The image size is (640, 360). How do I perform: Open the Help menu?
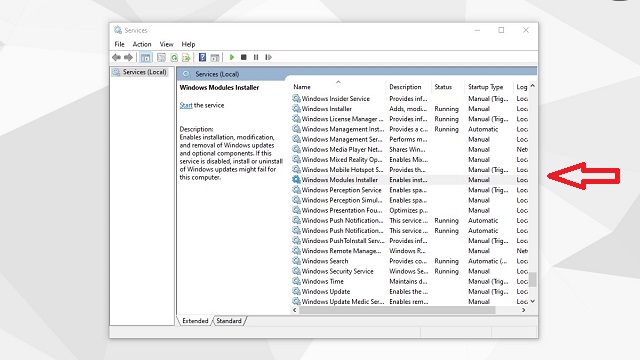pos(188,44)
